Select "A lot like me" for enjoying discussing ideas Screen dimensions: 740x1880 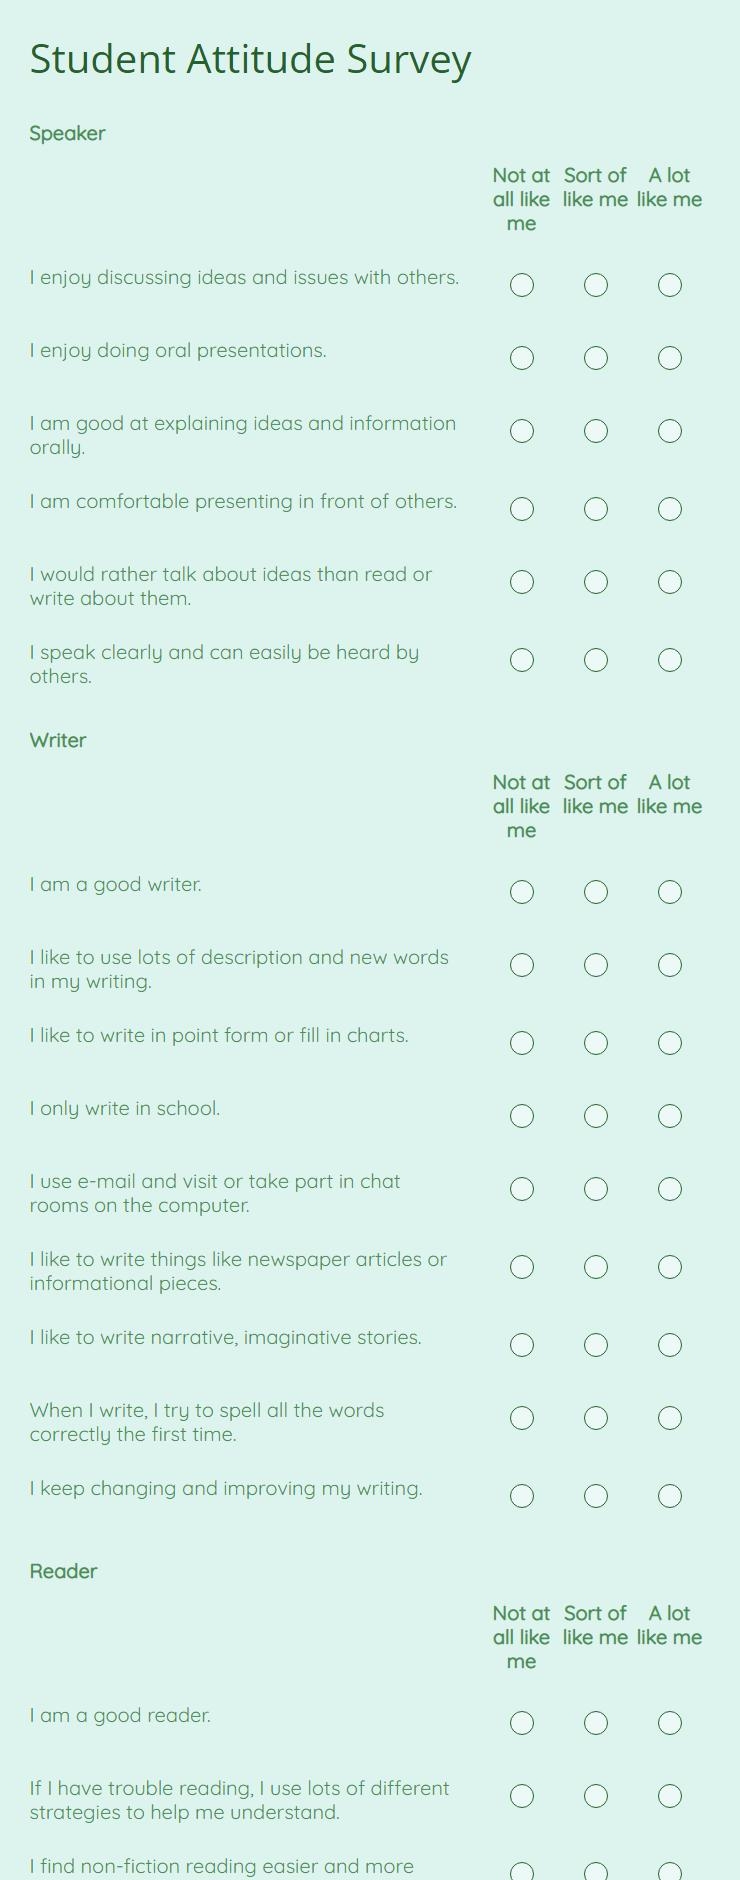pos(669,284)
